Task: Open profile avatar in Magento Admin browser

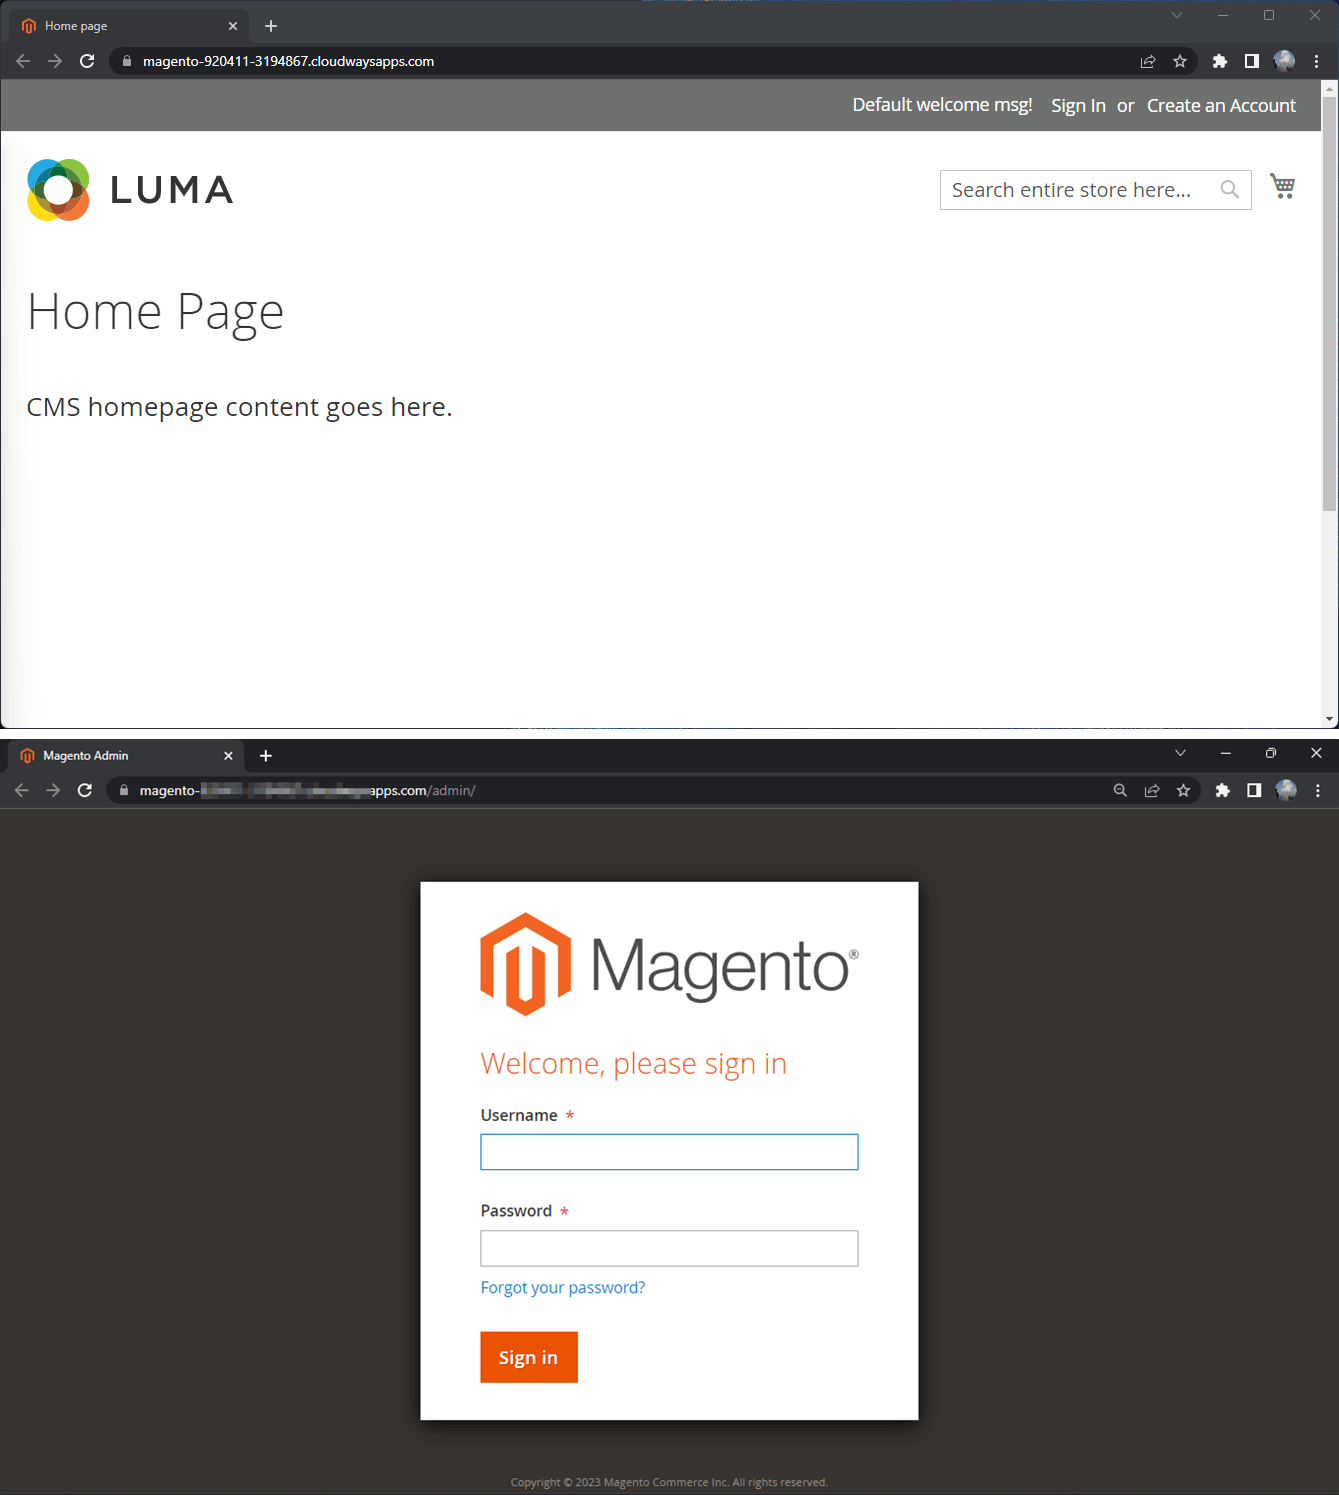Action: 1286,790
